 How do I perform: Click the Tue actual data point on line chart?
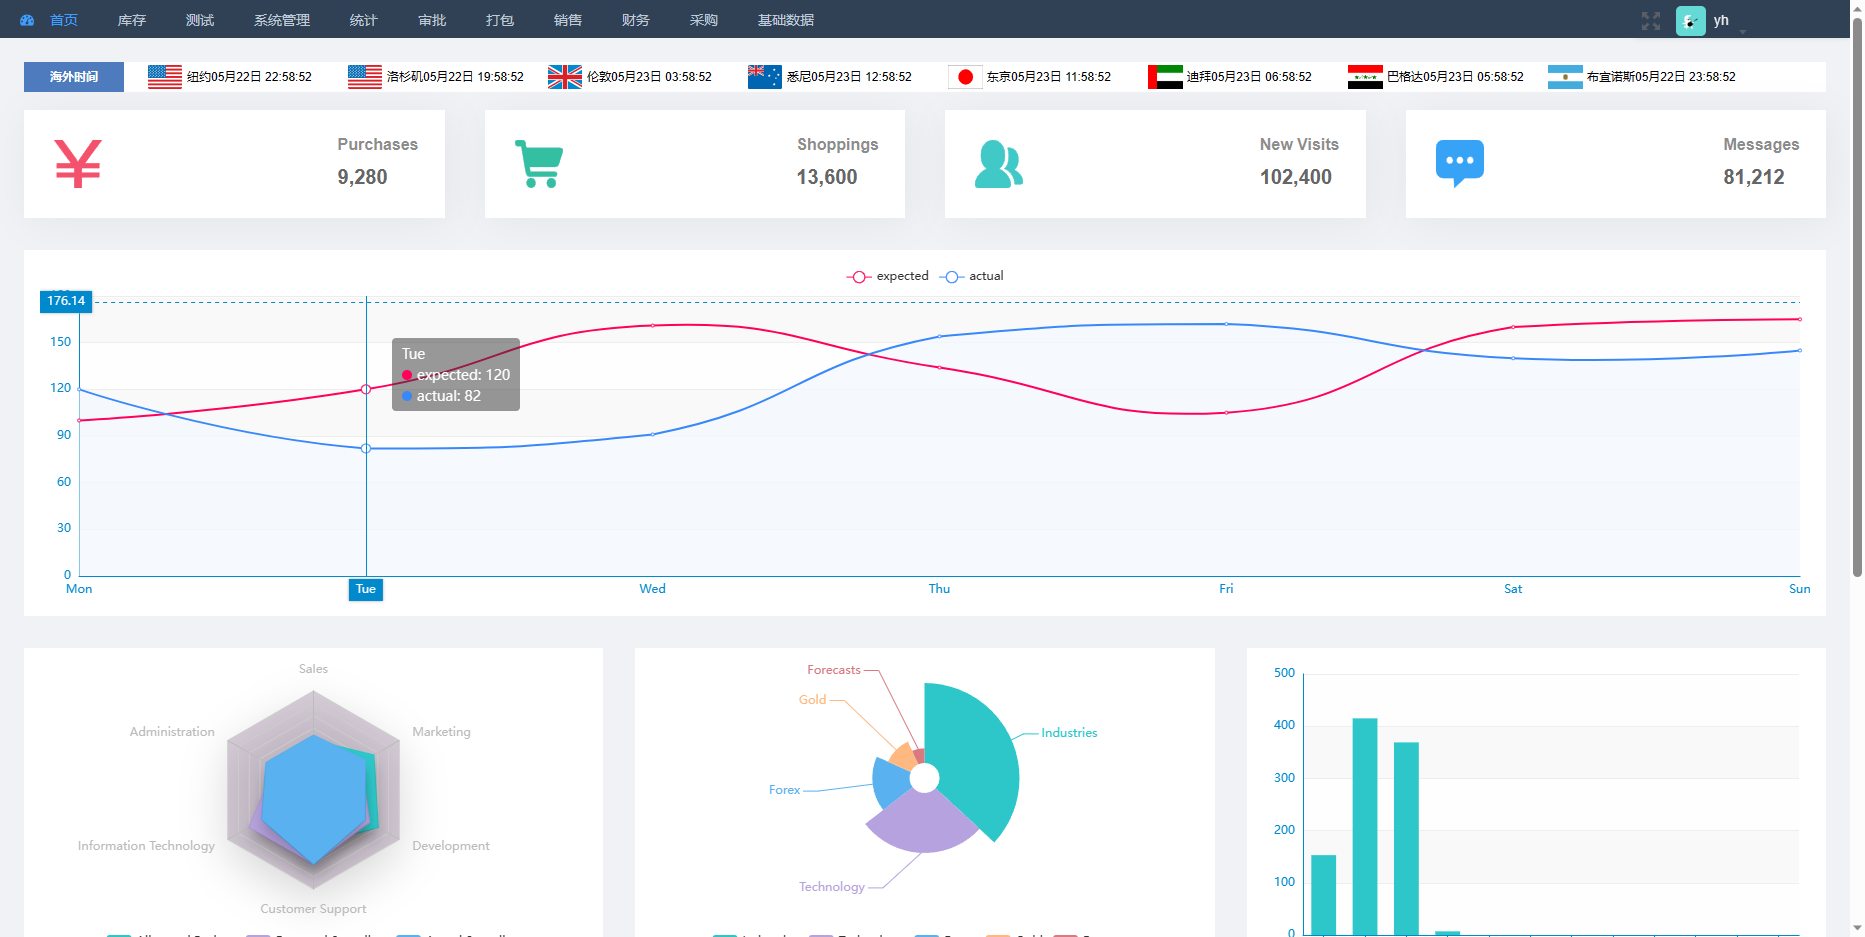366,448
